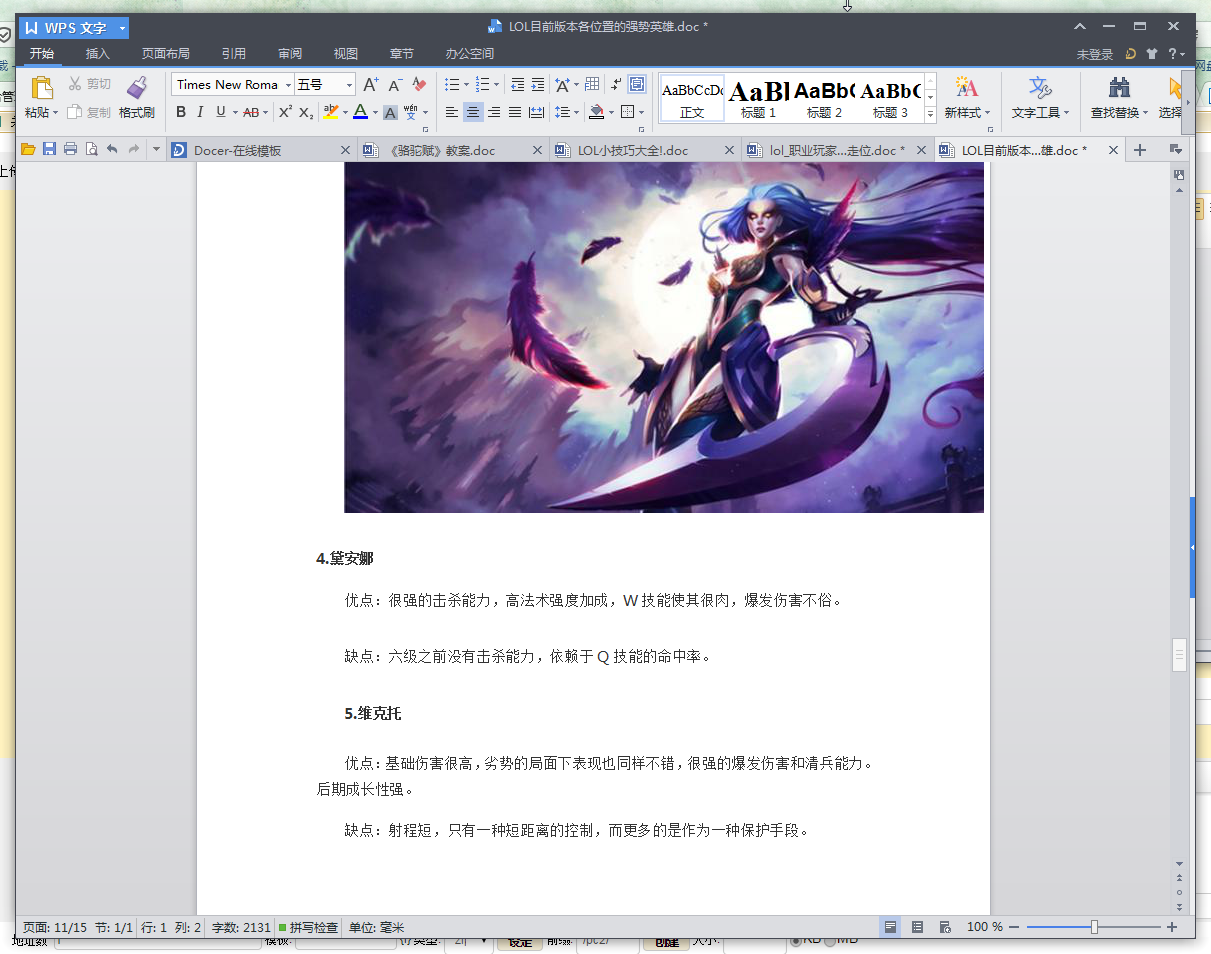Click the zoom in plus button
Viewport: 1211px width, 954px height.
(1172, 927)
